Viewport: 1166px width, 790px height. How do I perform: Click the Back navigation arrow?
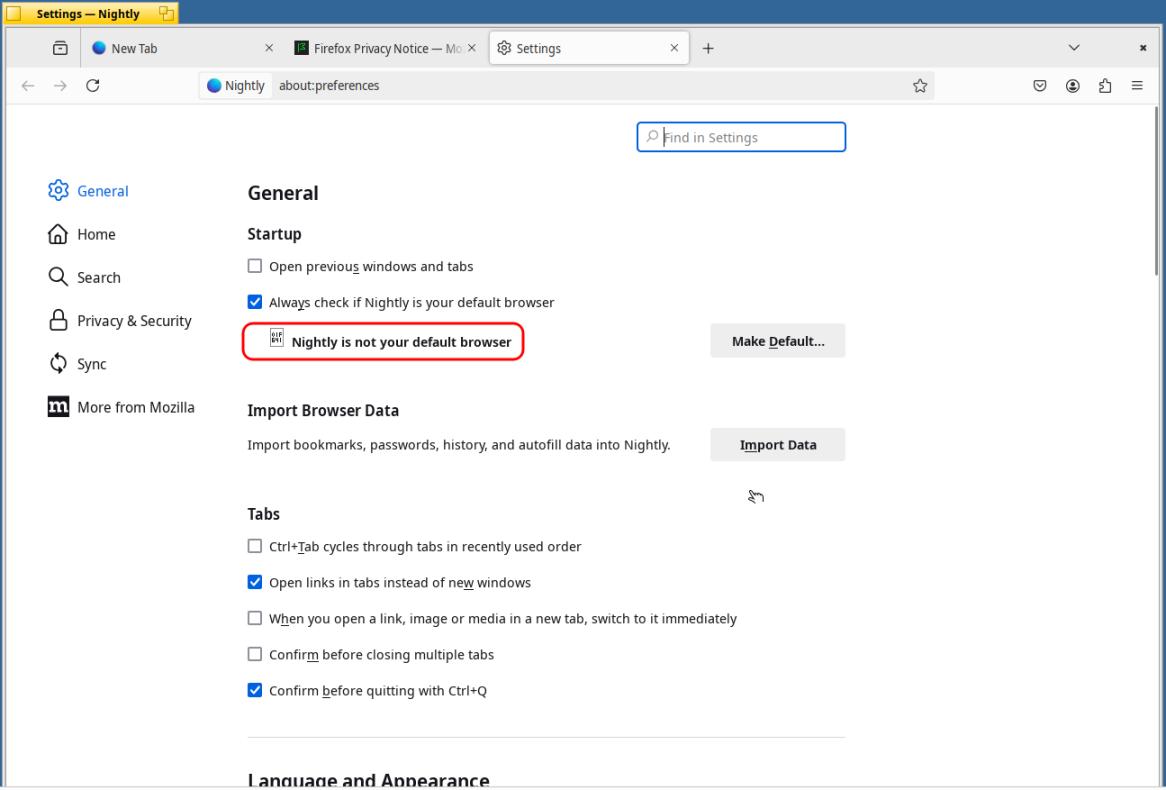[28, 86]
